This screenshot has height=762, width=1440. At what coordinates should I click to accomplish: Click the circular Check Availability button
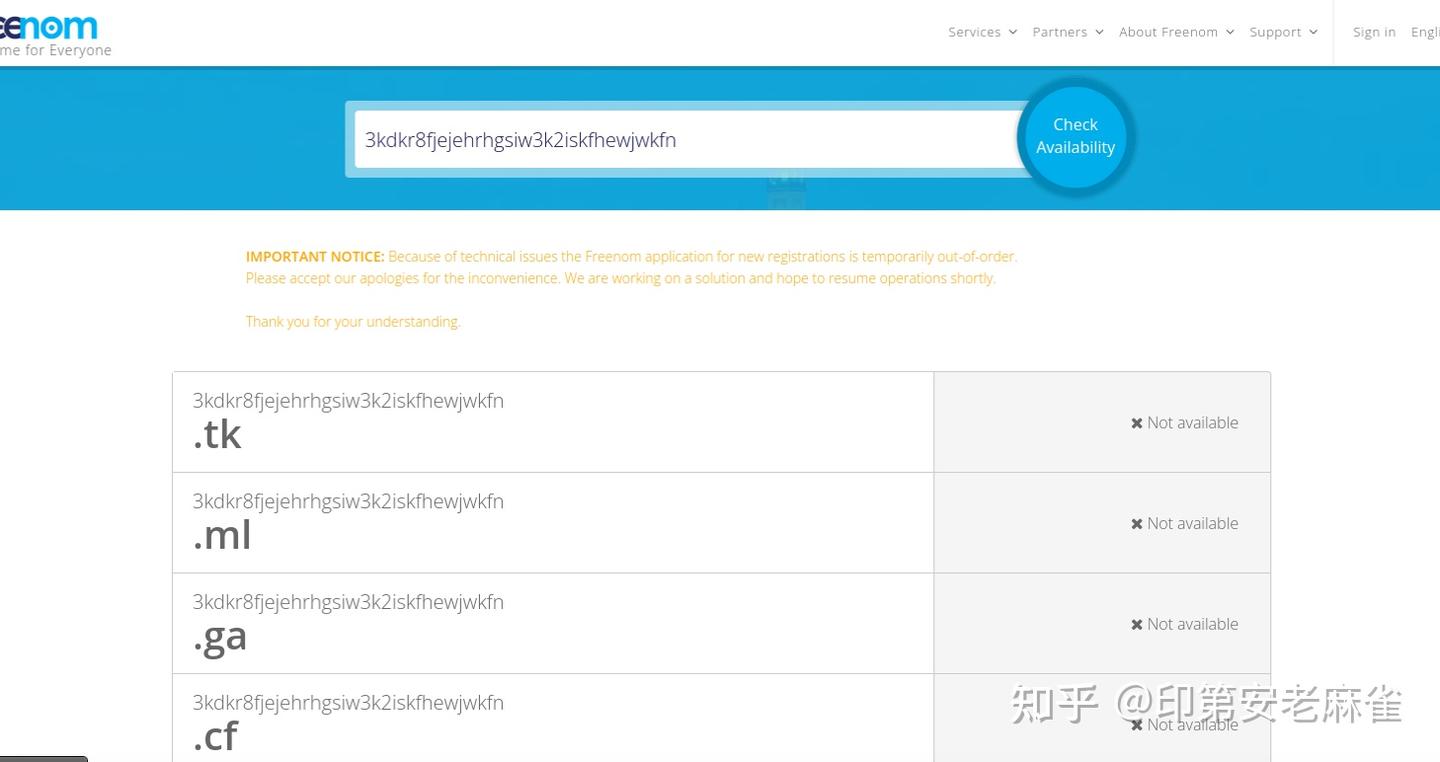[x=1074, y=136]
